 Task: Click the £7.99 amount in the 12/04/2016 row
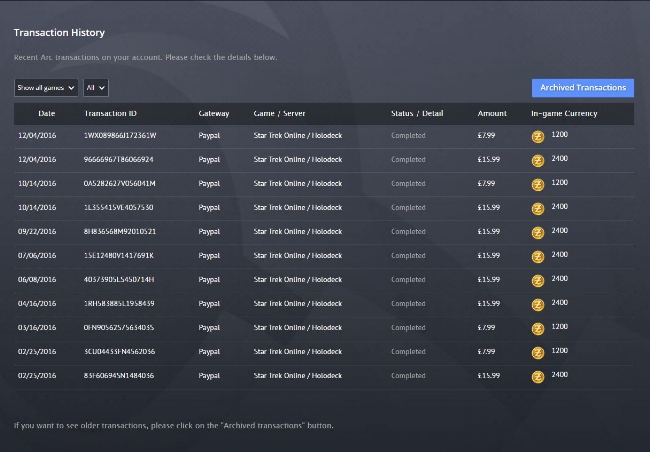pos(486,135)
